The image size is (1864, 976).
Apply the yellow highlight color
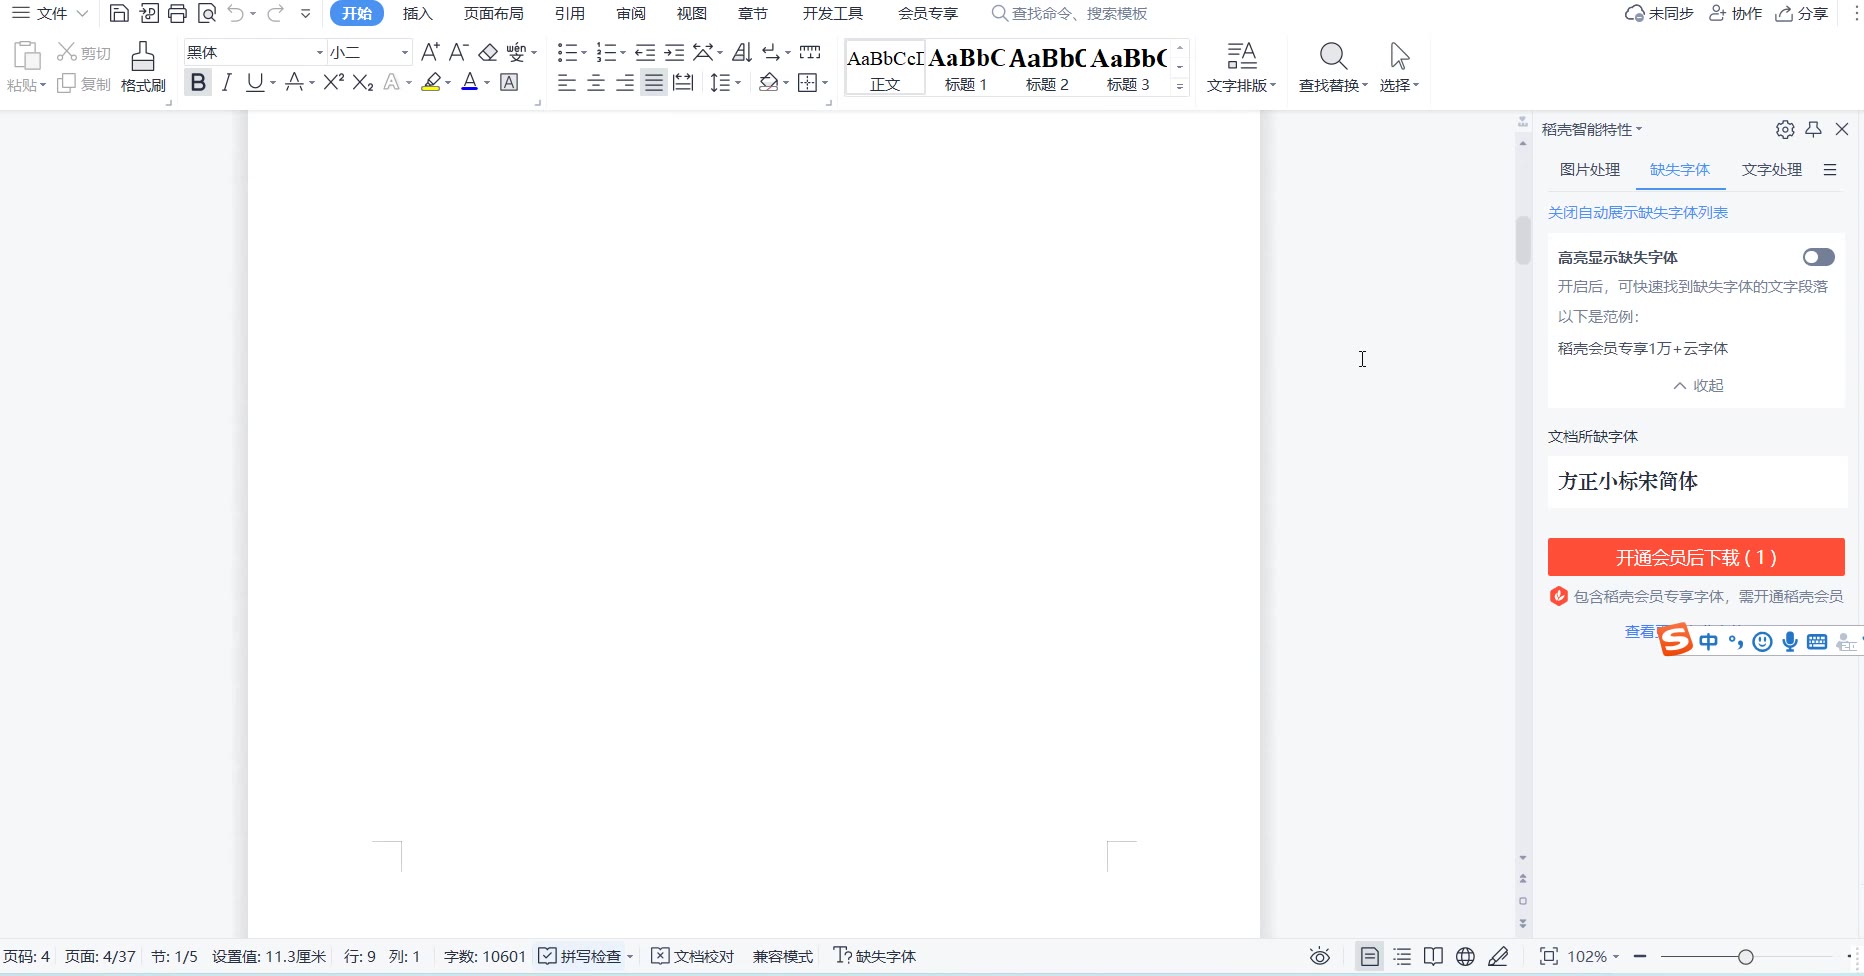click(431, 82)
